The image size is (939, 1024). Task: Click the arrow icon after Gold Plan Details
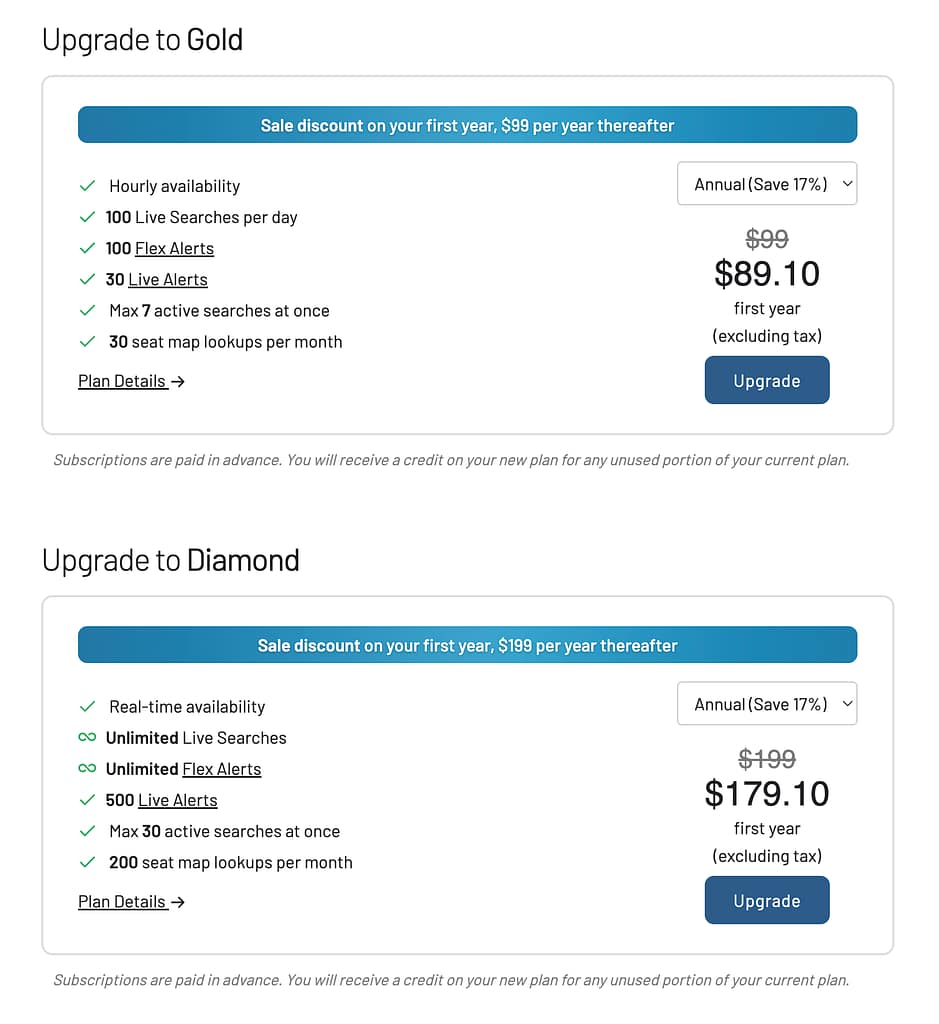point(177,381)
